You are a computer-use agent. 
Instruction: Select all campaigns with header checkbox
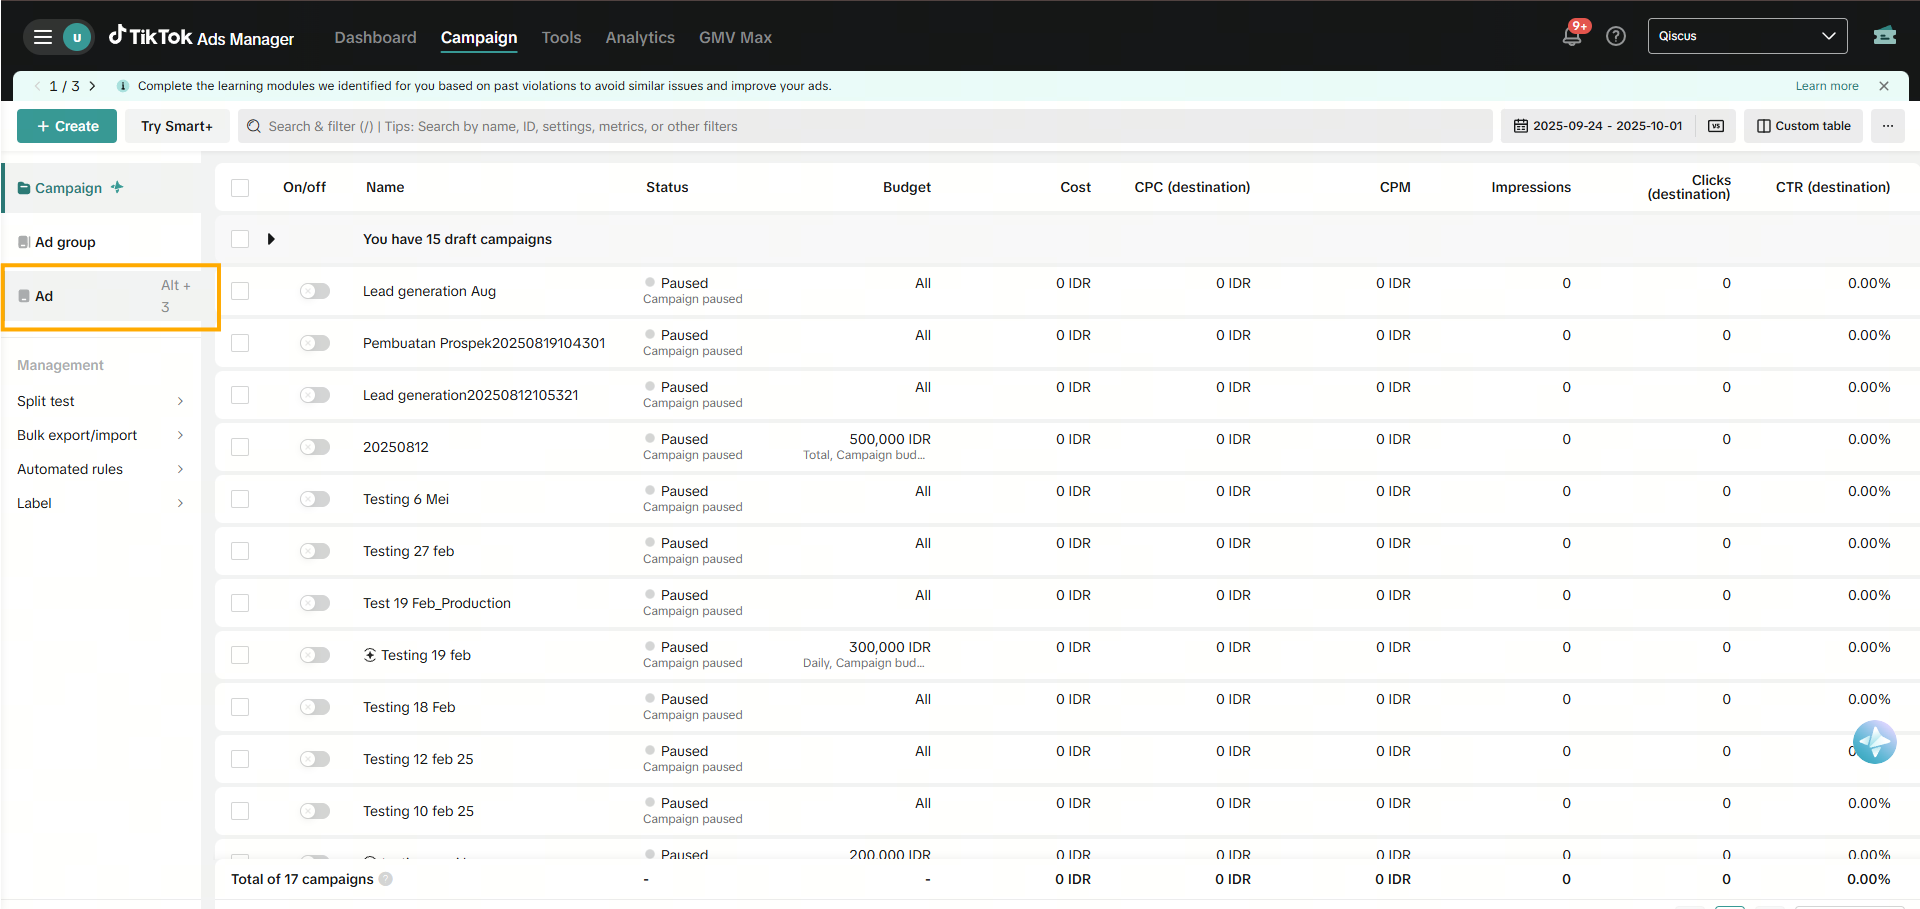tap(240, 188)
